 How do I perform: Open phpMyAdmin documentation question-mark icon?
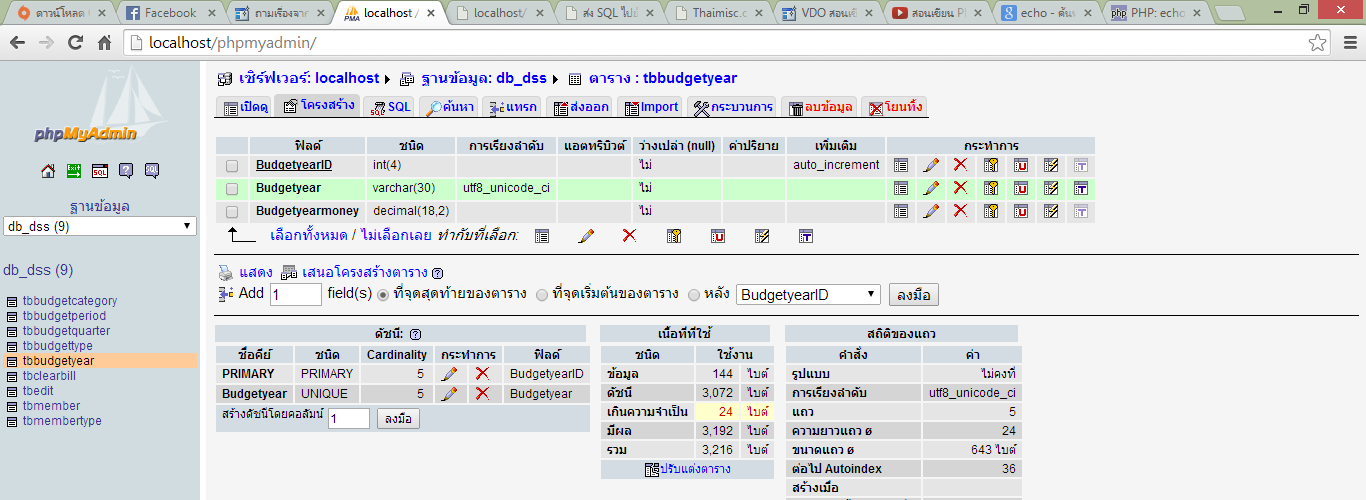coord(126,171)
